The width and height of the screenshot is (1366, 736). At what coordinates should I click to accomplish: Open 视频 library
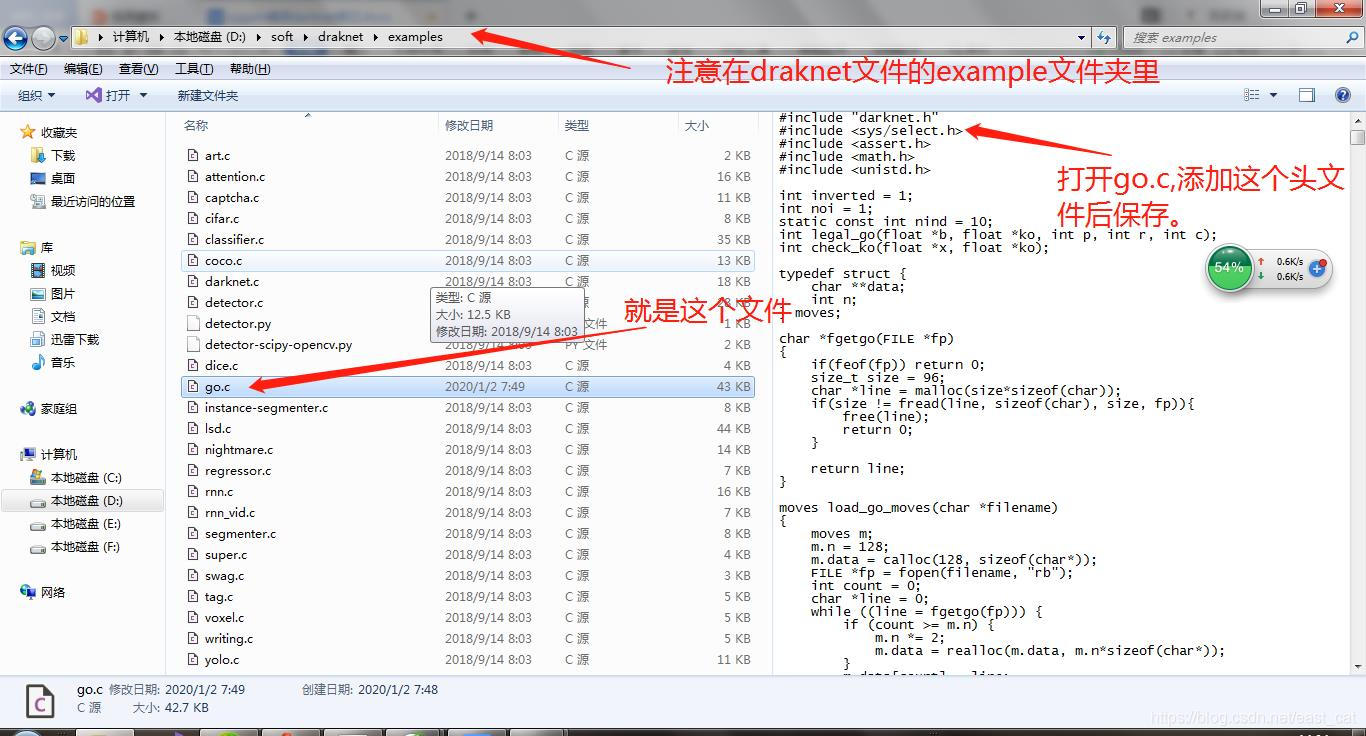point(63,270)
